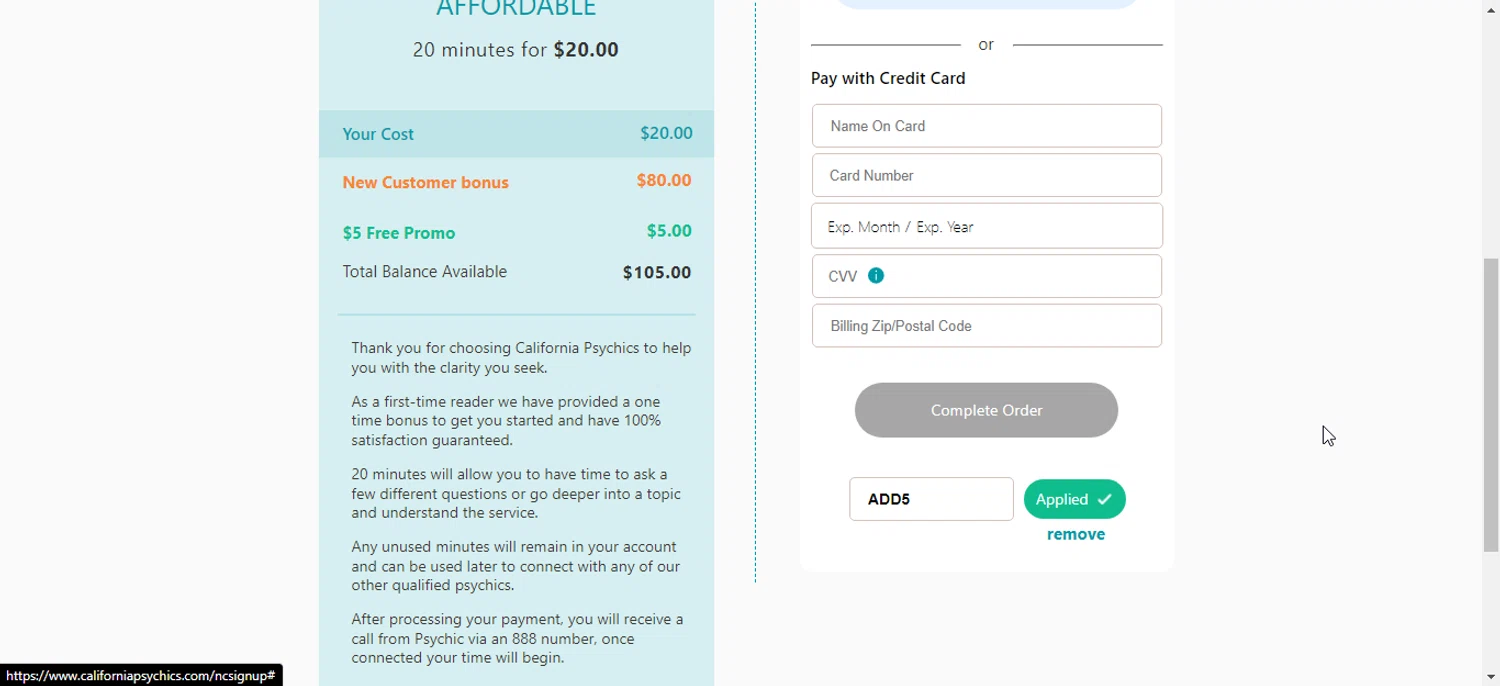This screenshot has height=686, width=1500.
Task: Select the Exp. Month / Exp. Year field
Action: [986, 227]
